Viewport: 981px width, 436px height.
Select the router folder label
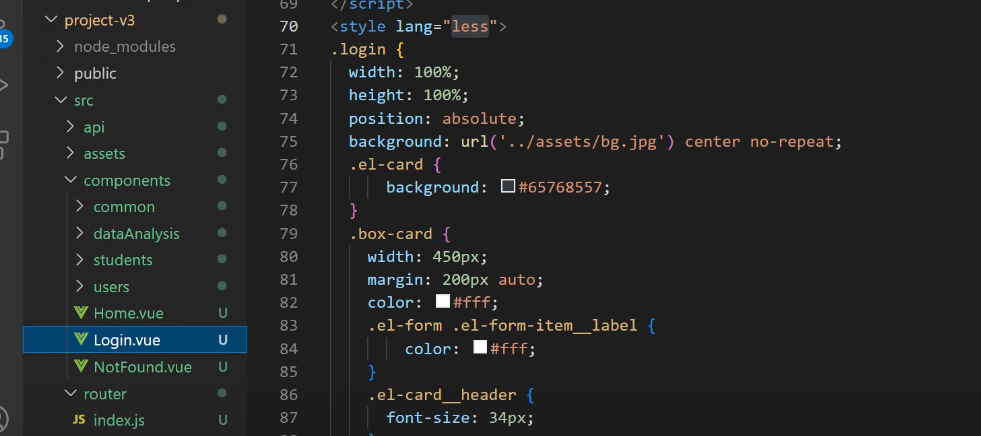click(x=105, y=394)
